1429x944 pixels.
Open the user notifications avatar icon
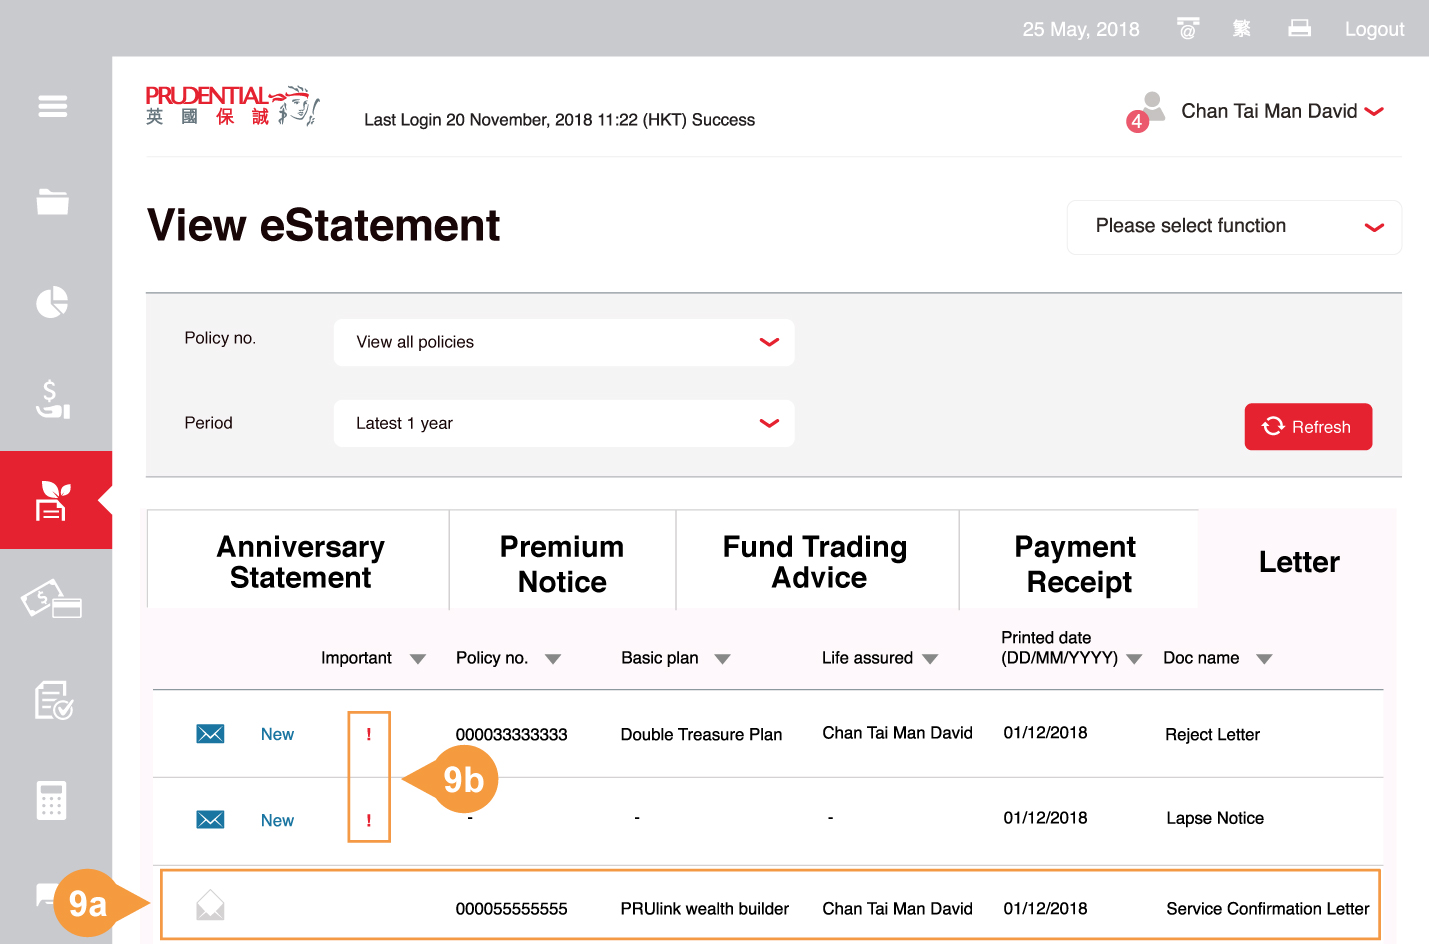click(x=1150, y=109)
